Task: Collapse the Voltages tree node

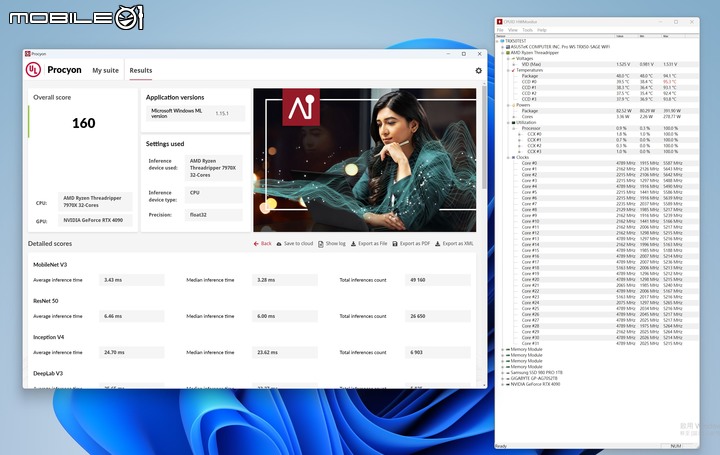Action: click(x=508, y=58)
